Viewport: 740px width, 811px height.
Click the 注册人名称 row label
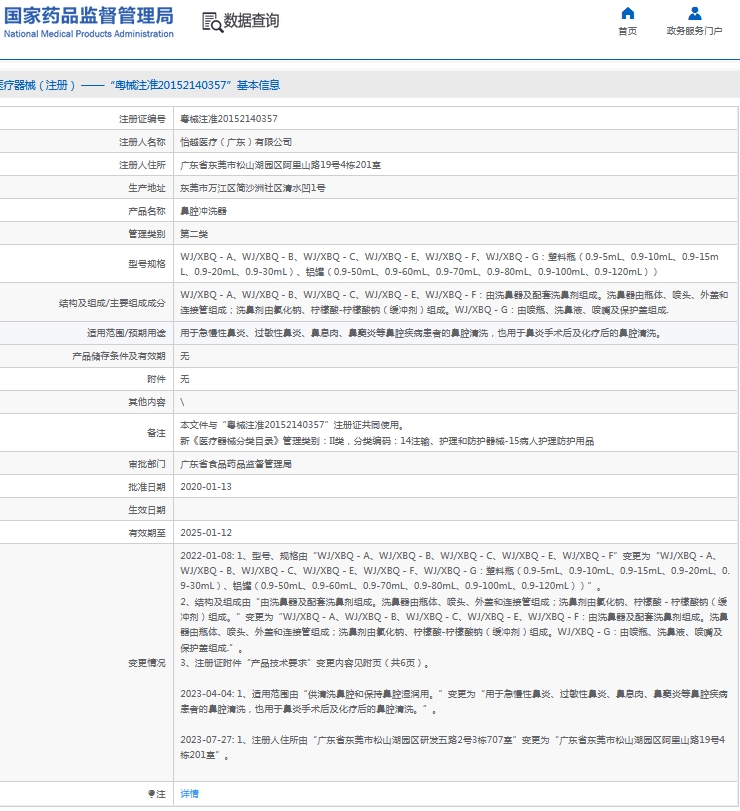click(x=142, y=142)
